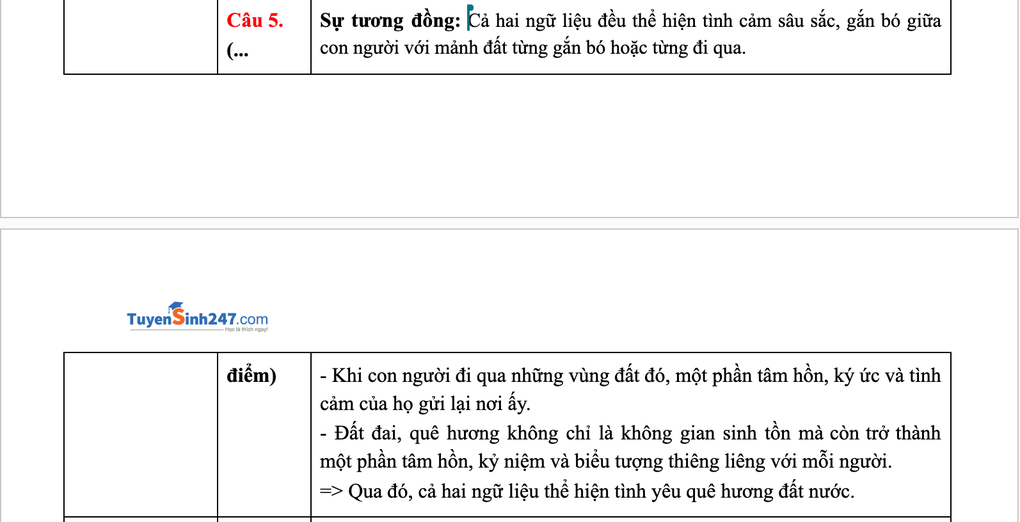Click the bold "Sự tương đồng:" heading
The image size is (1020, 522).
pyautogui.click(x=389, y=21)
